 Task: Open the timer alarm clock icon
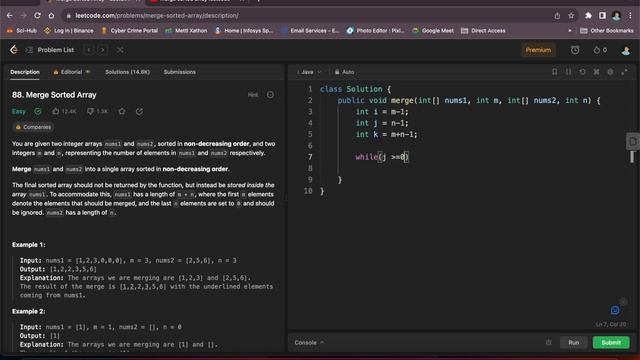tap(575, 50)
